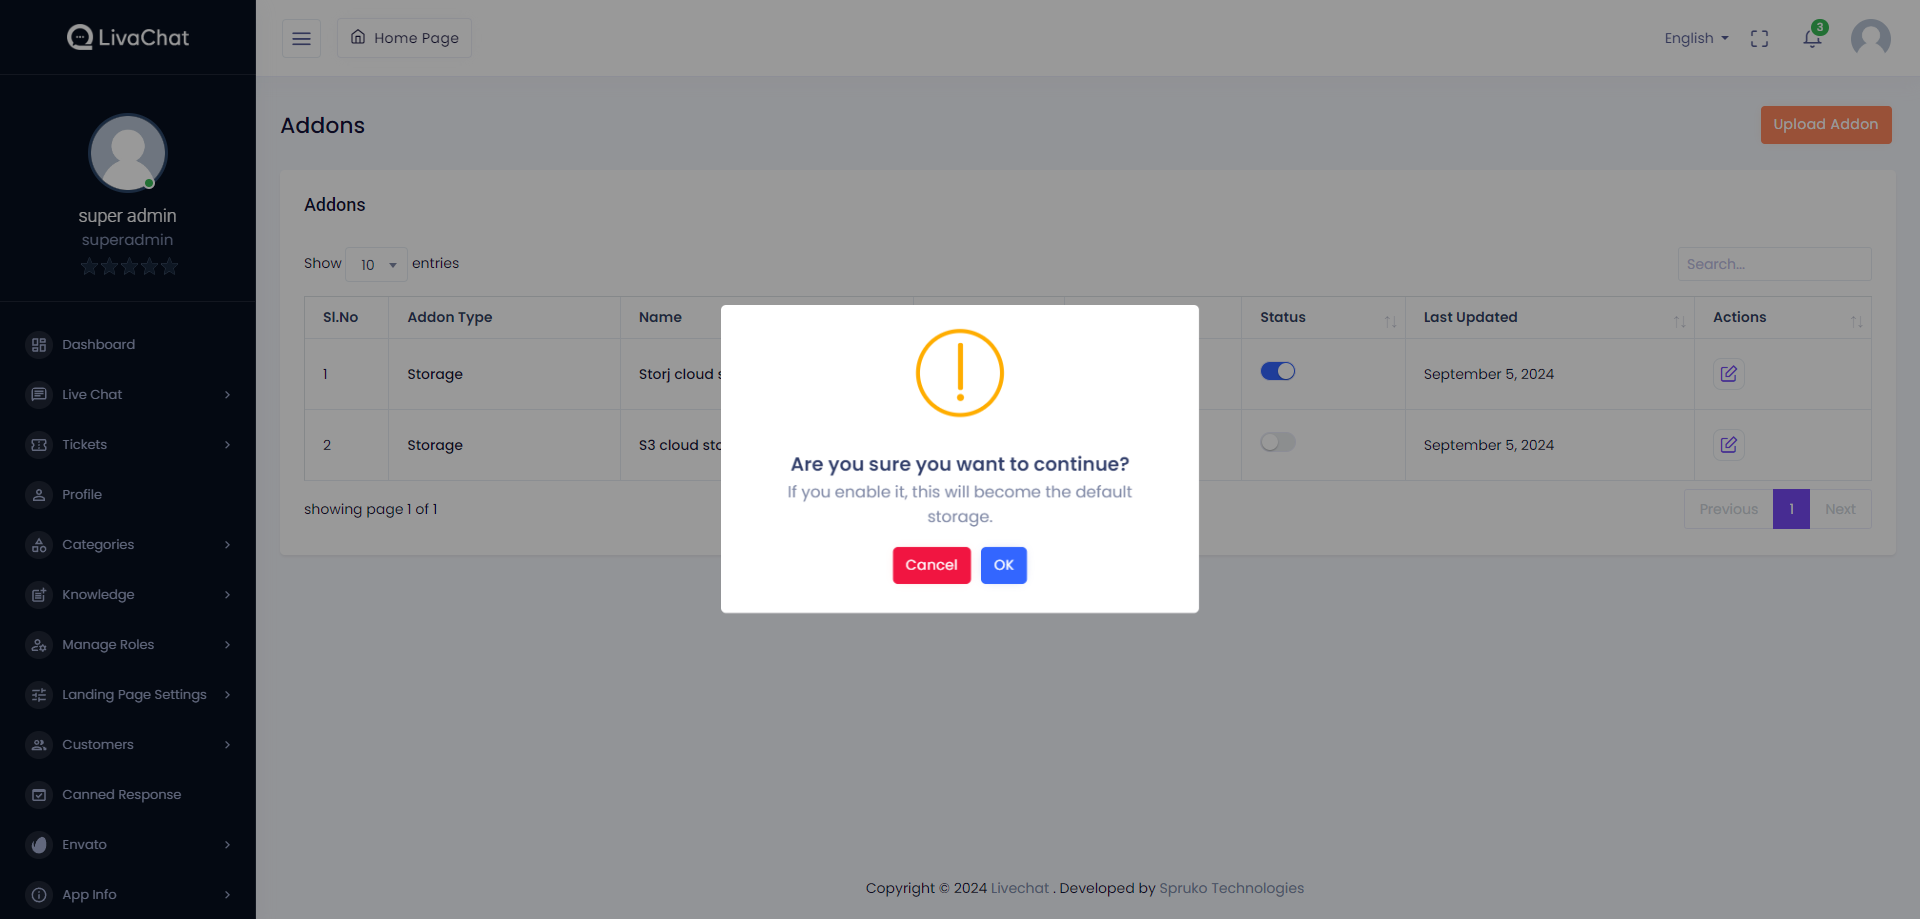Open Canned Response from sidebar

point(121,795)
